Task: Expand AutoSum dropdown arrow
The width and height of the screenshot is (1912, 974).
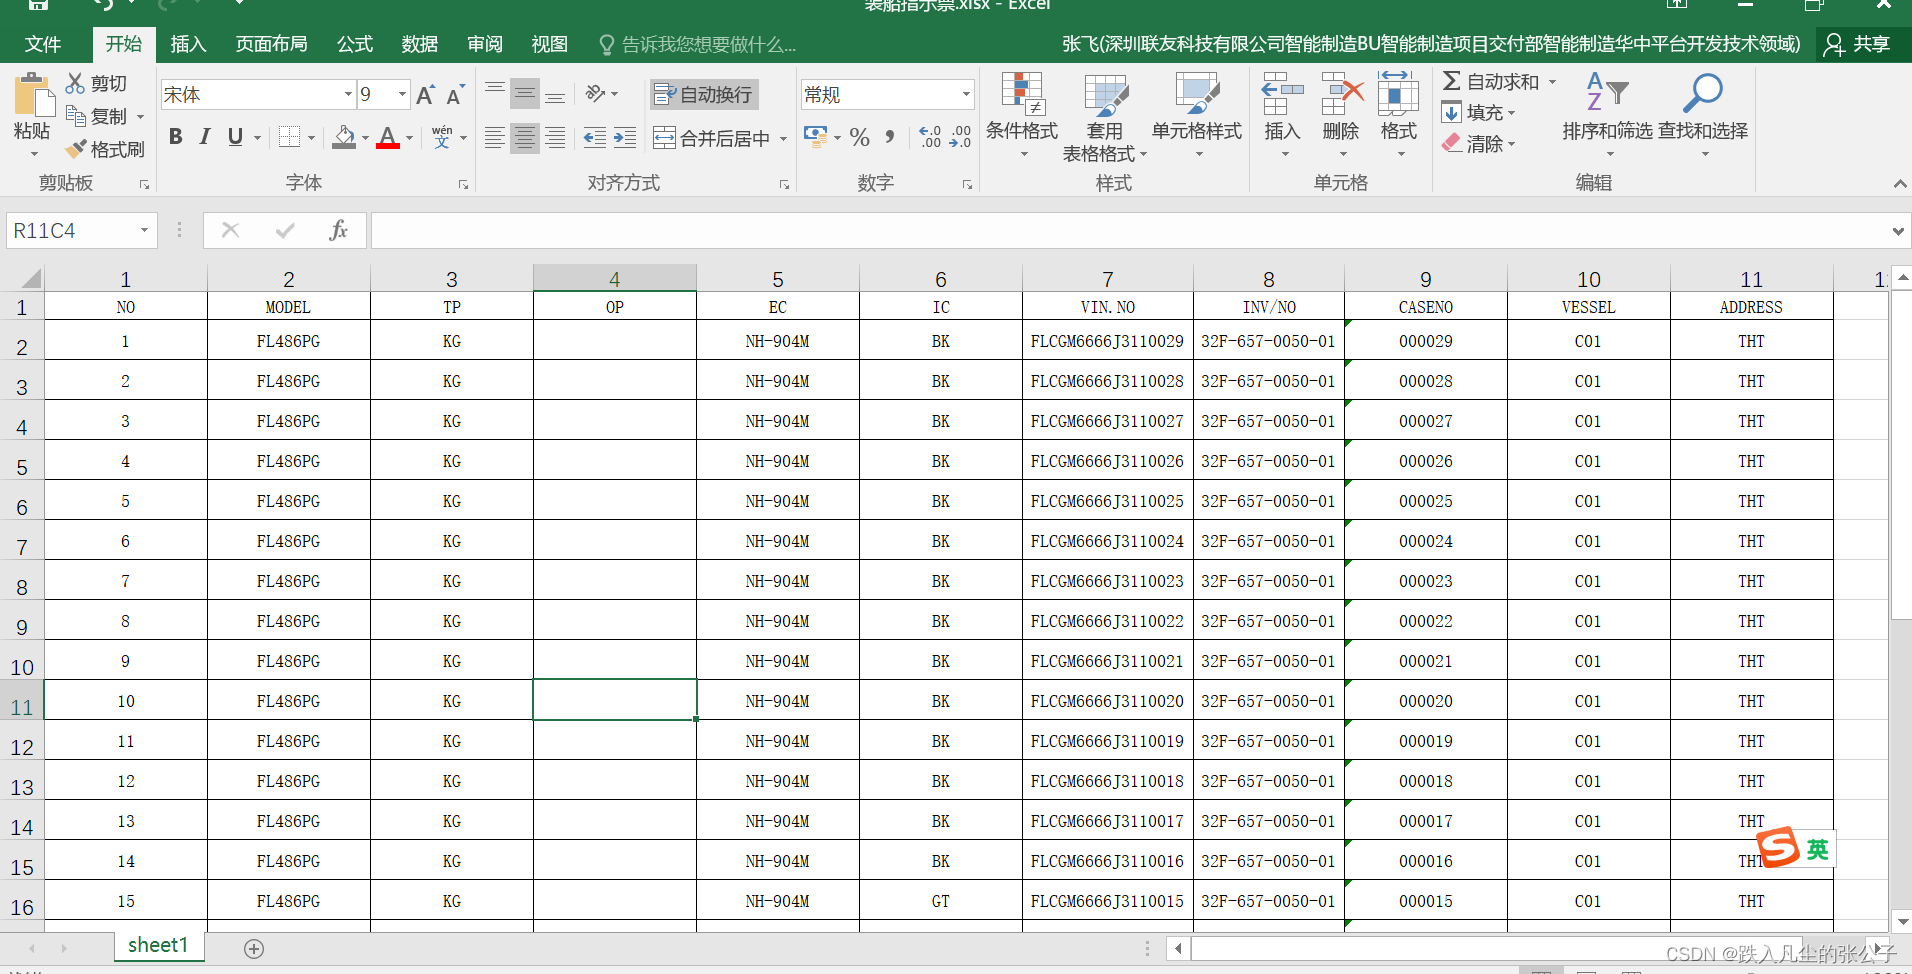Action: coord(1552,82)
